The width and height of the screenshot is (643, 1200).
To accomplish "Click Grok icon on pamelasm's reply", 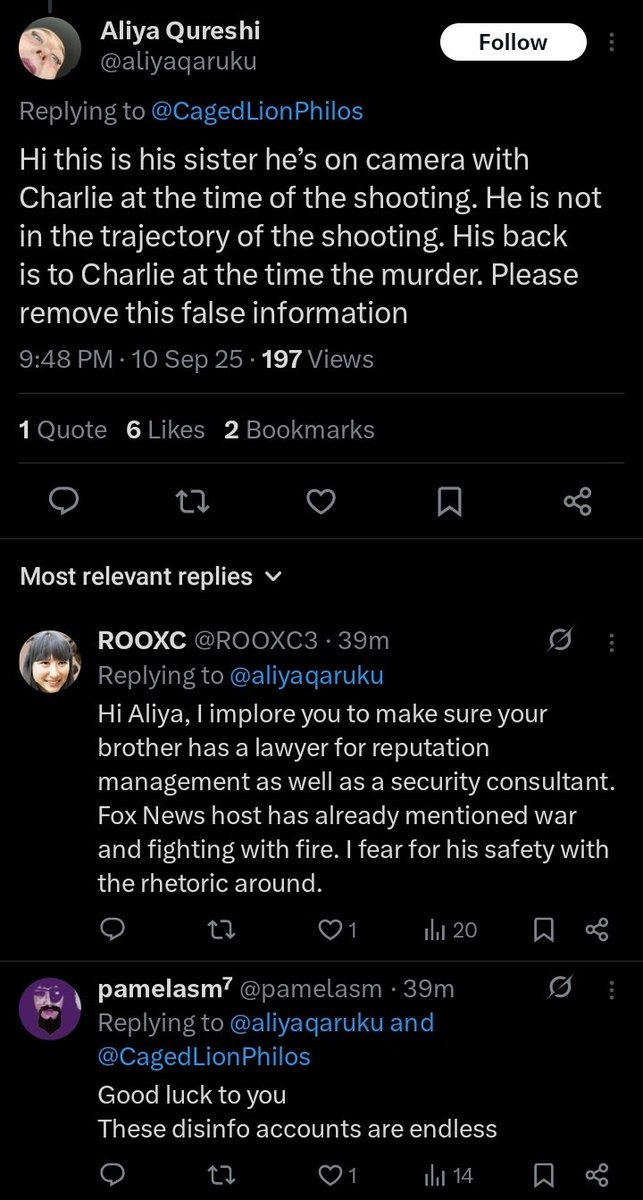I will pyautogui.click(x=561, y=989).
